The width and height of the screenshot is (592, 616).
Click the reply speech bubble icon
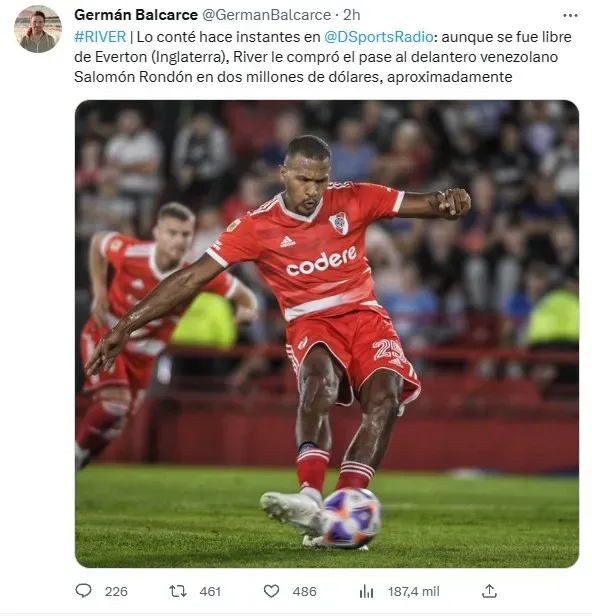point(83,591)
